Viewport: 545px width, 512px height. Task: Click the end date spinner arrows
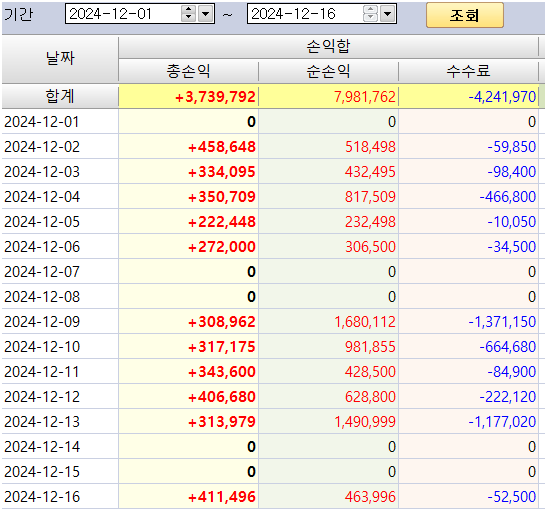(370, 14)
